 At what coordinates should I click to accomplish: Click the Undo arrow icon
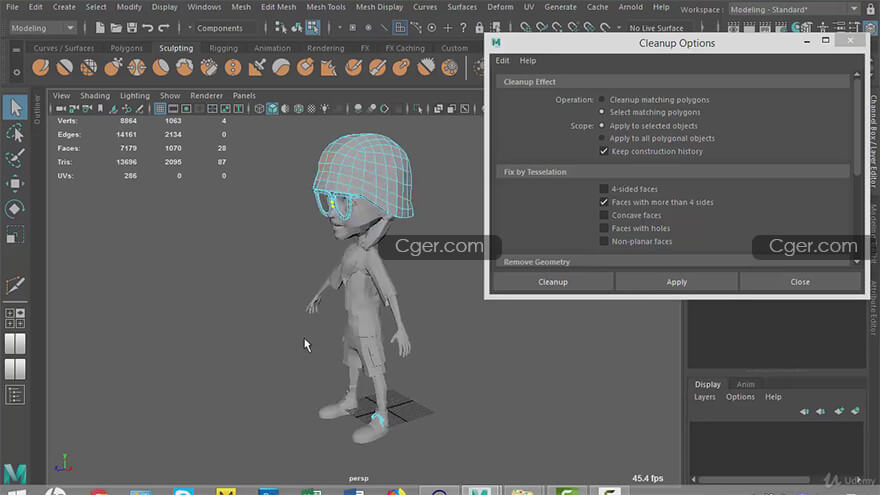point(148,28)
